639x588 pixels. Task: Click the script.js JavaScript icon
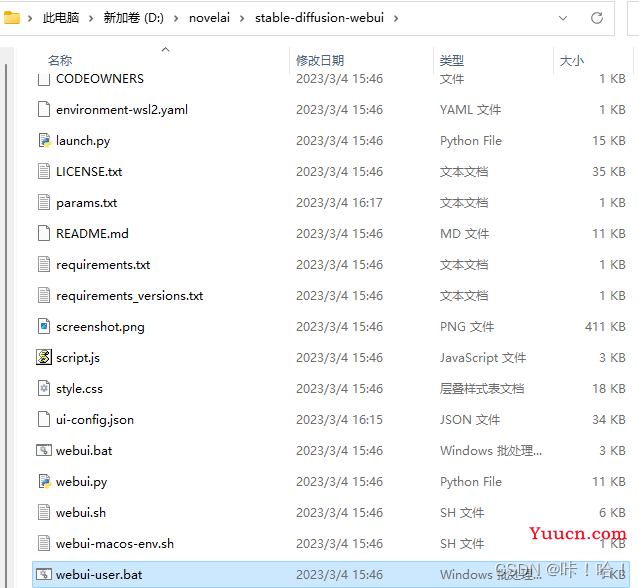tap(44, 357)
